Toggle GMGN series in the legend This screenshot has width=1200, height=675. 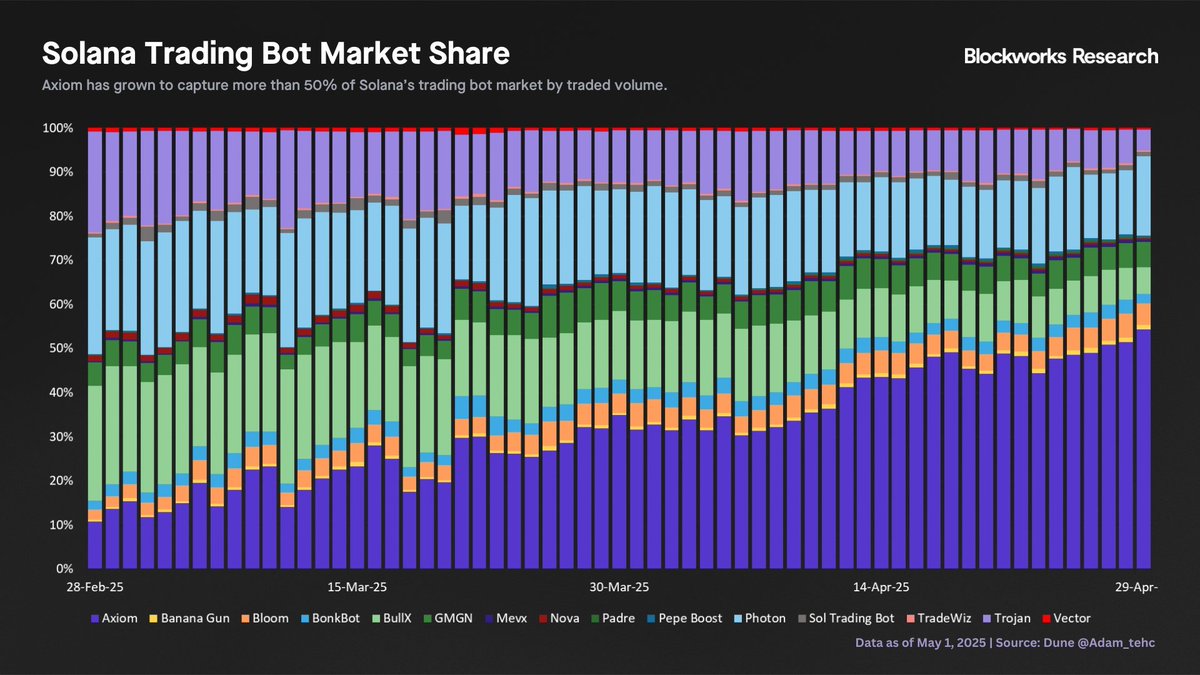(x=448, y=619)
